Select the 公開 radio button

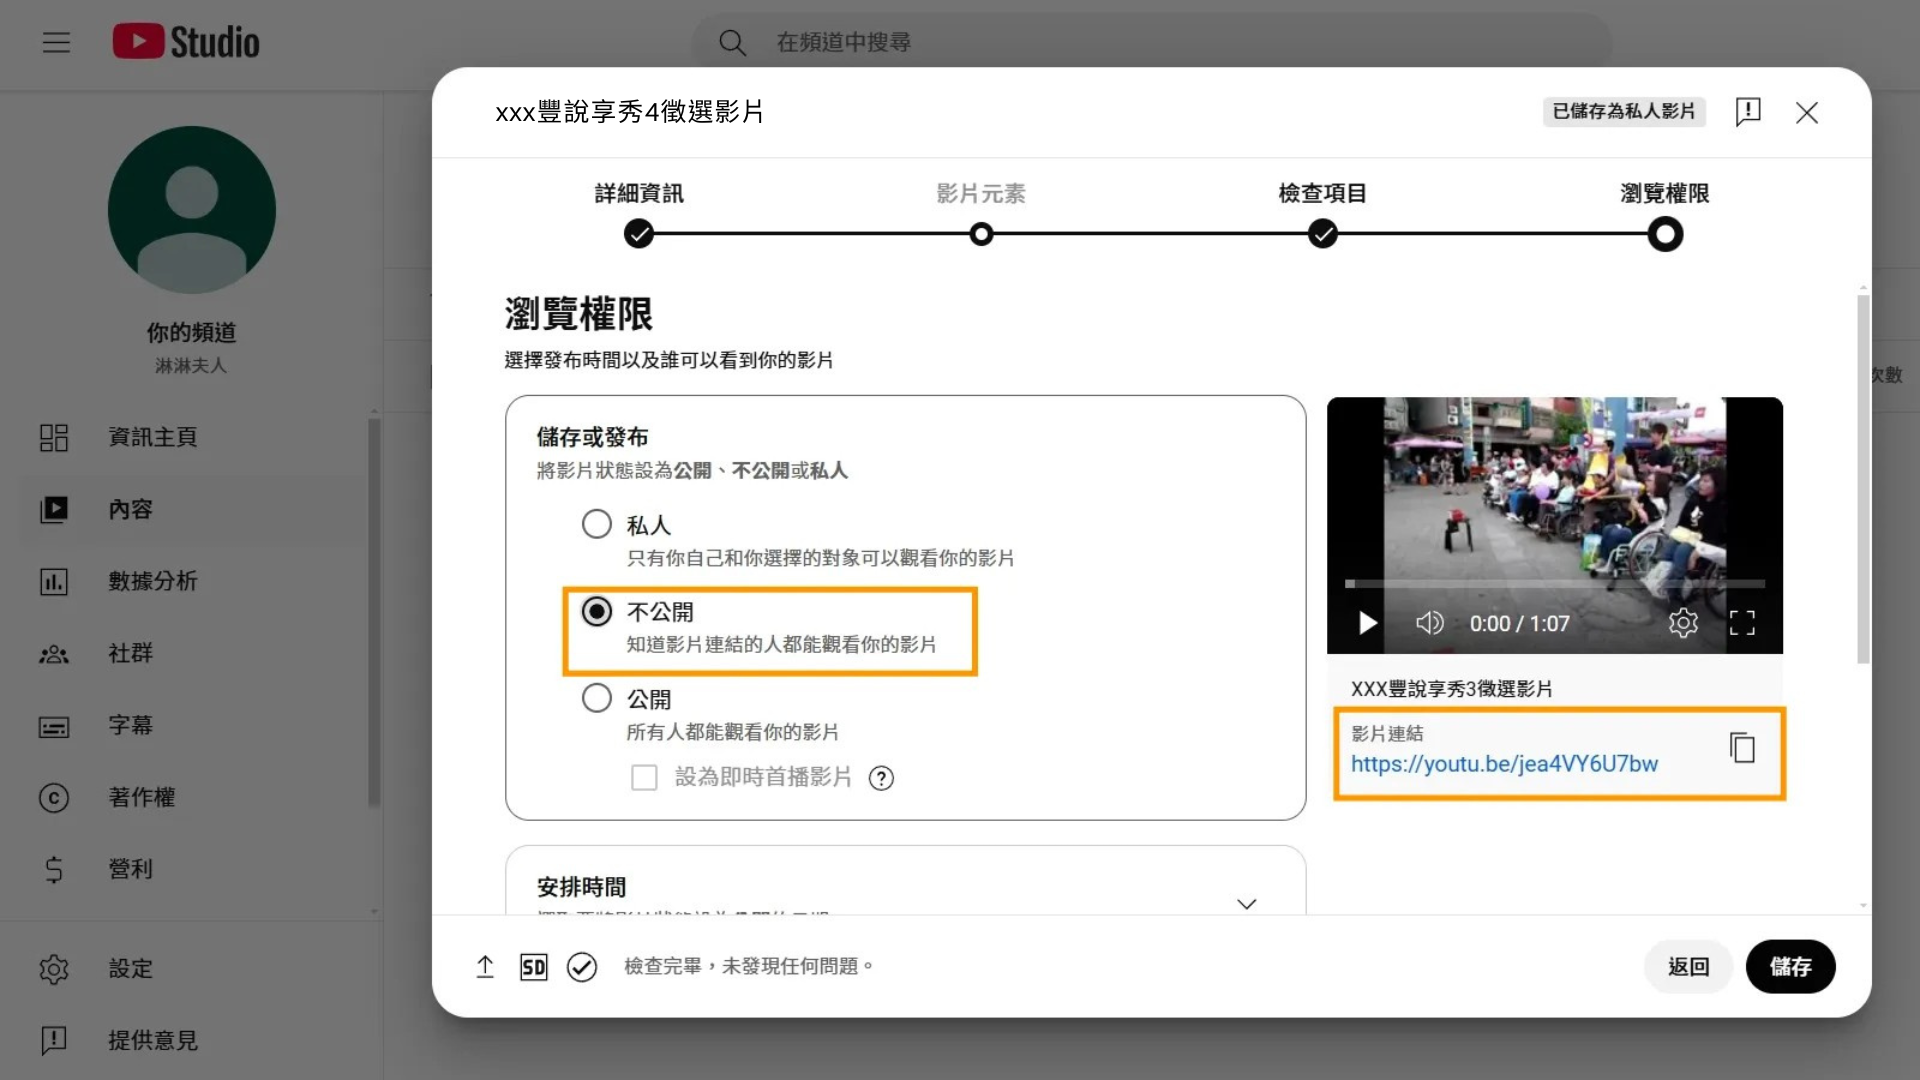(x=597, y=698)
